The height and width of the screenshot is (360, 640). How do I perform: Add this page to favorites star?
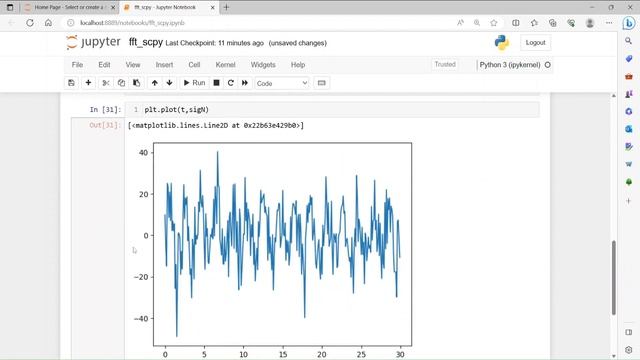[x=494, y=23]
